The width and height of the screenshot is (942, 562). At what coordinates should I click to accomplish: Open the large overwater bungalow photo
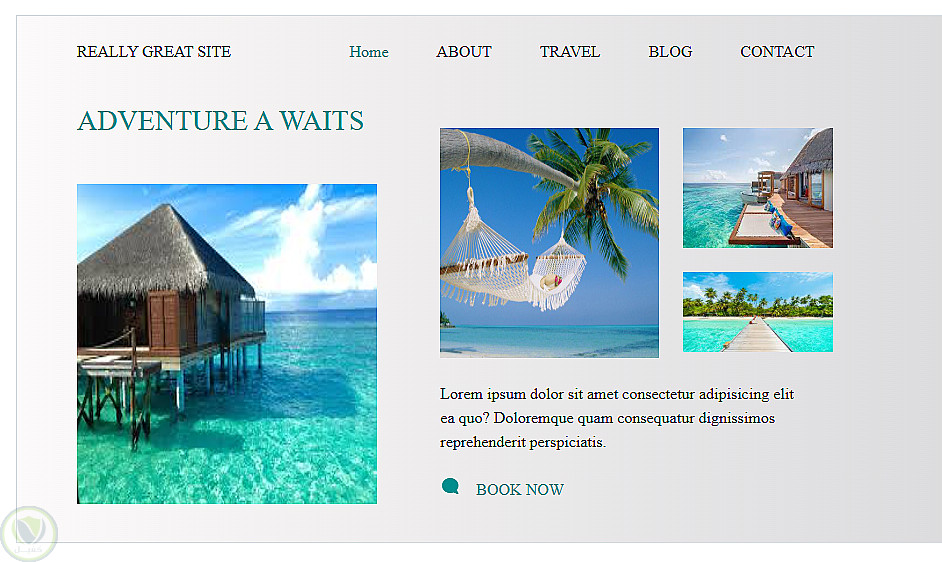click(x=227, y=344)
